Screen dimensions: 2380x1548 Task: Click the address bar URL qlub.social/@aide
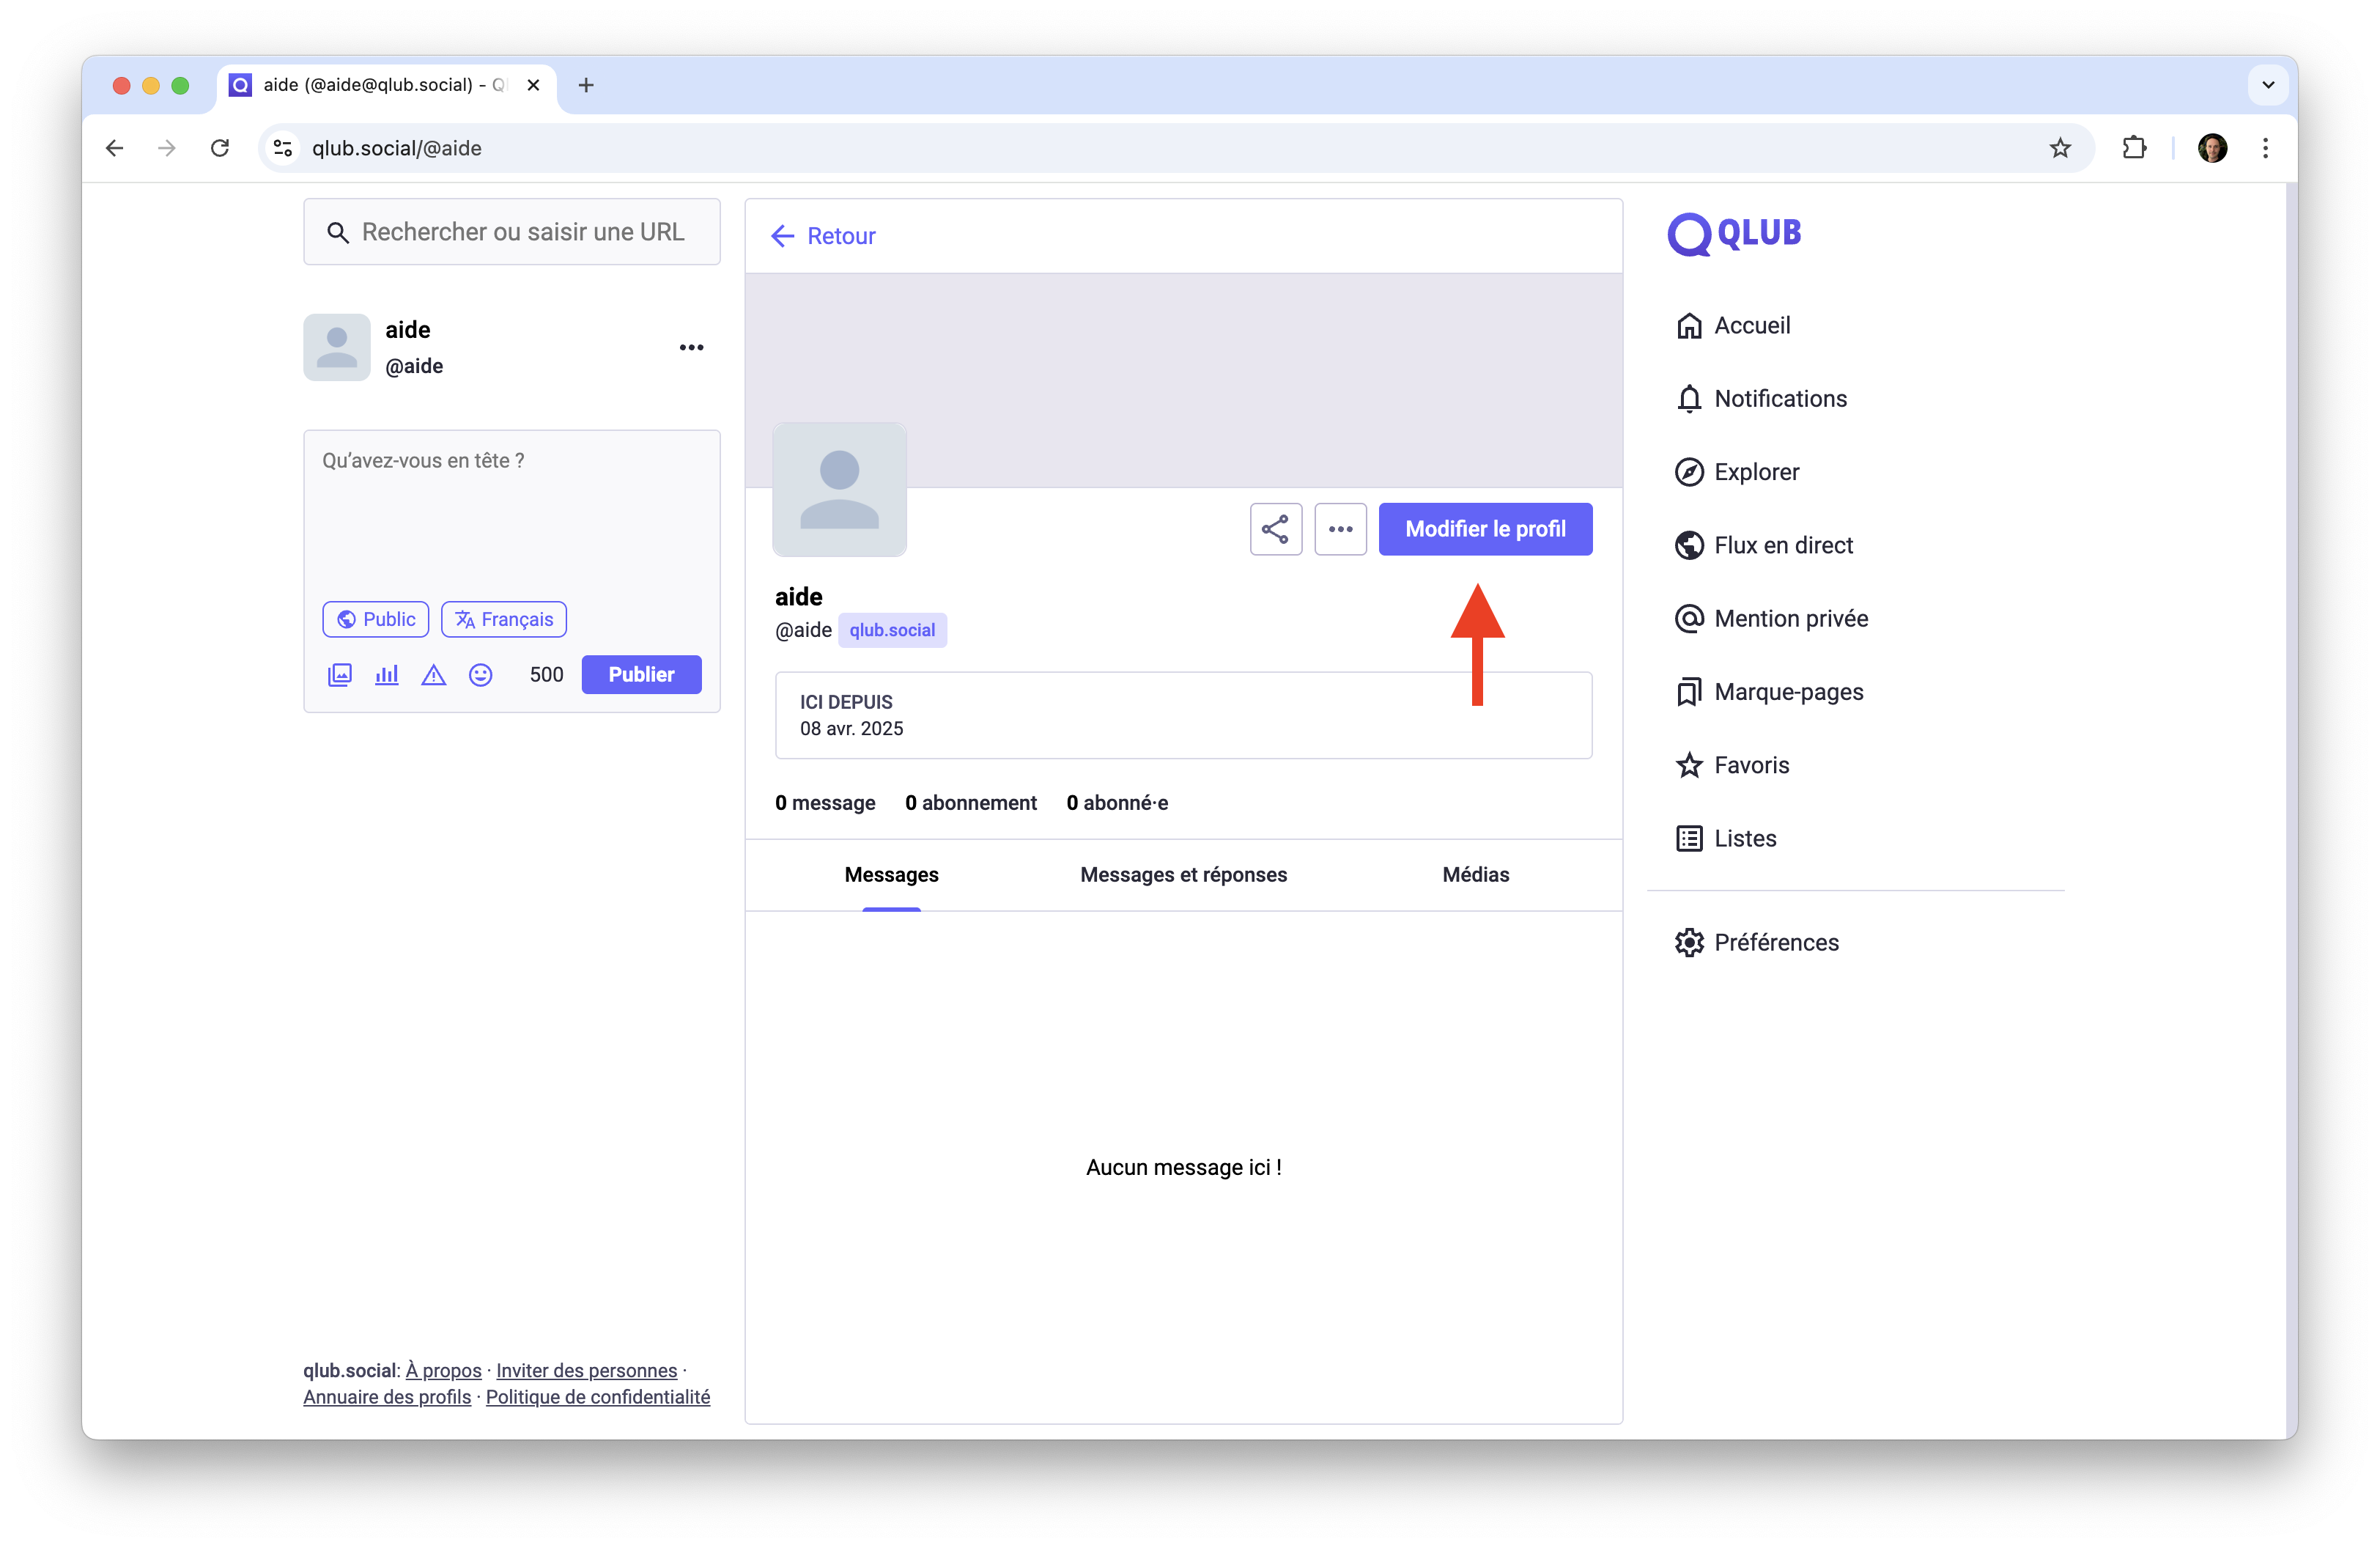click(x=397, y=148)
